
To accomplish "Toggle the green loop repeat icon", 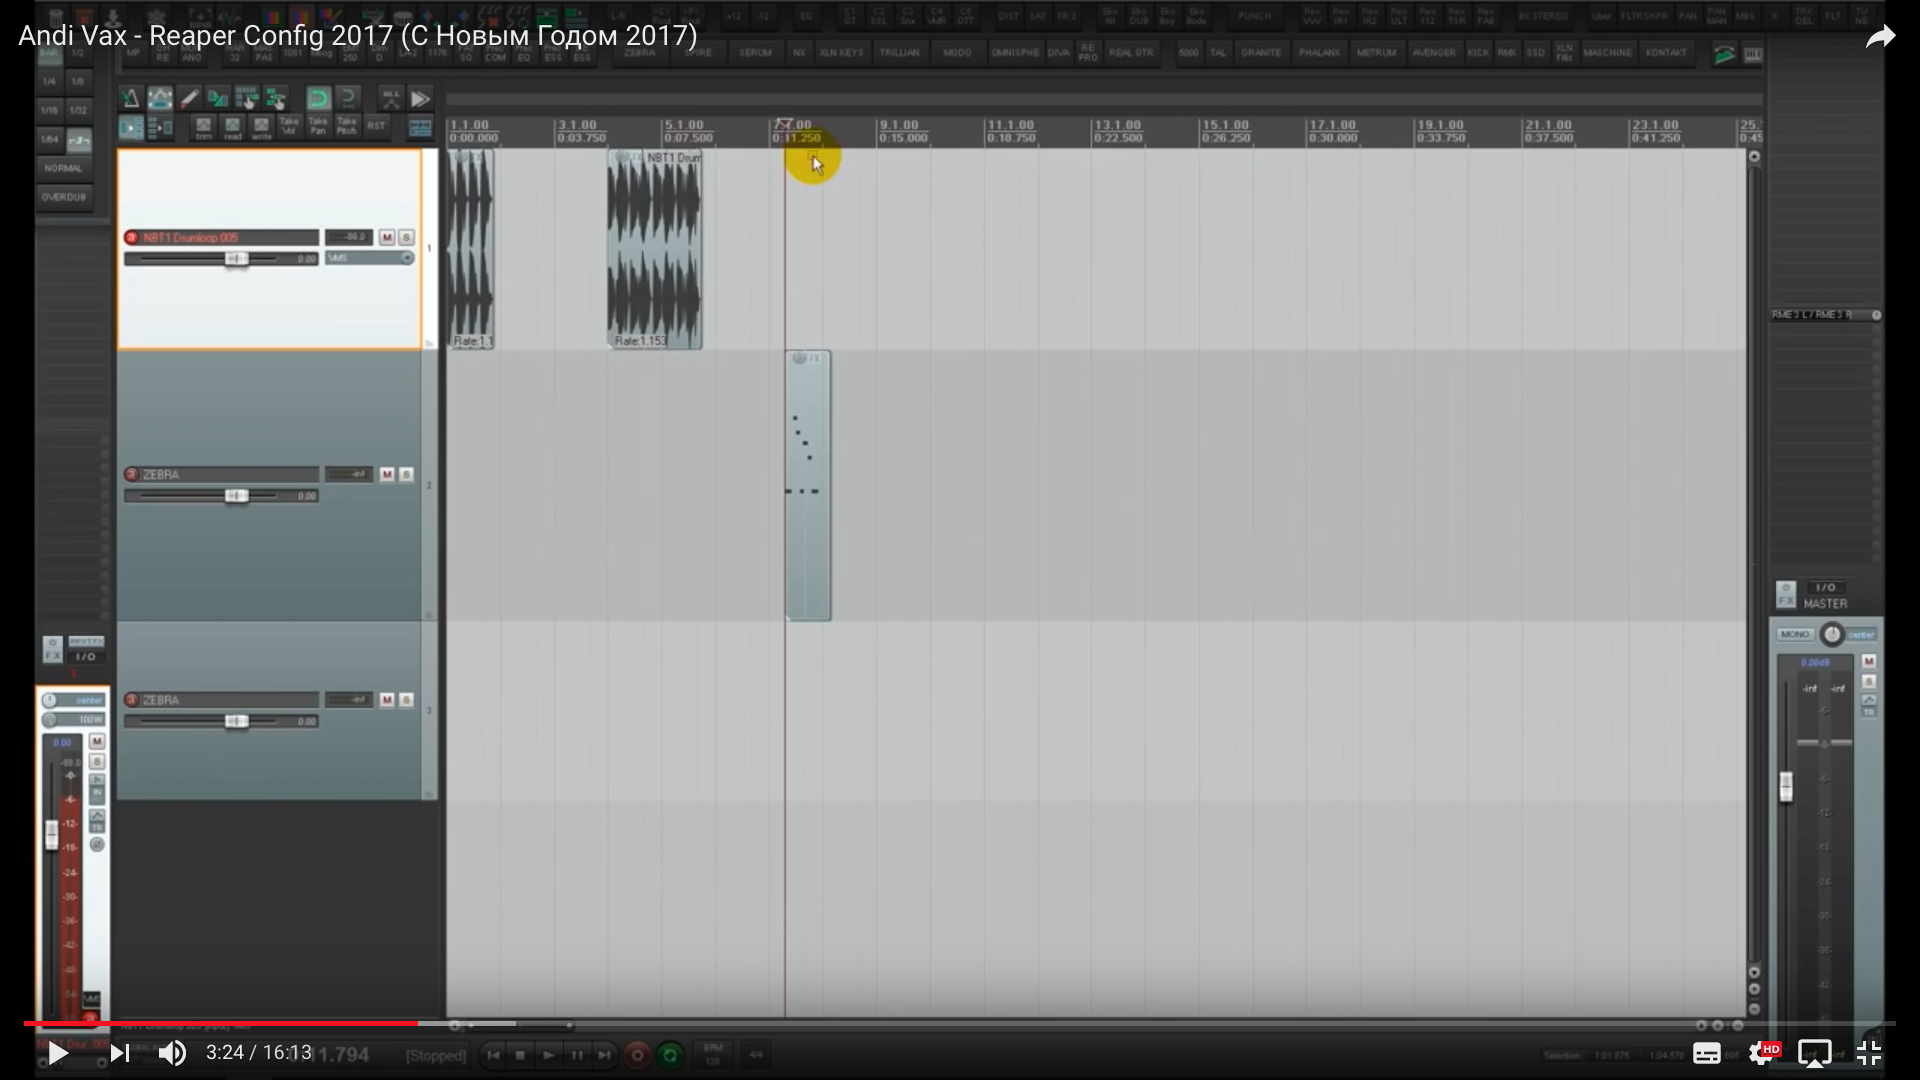I will [x=318, y=98].
